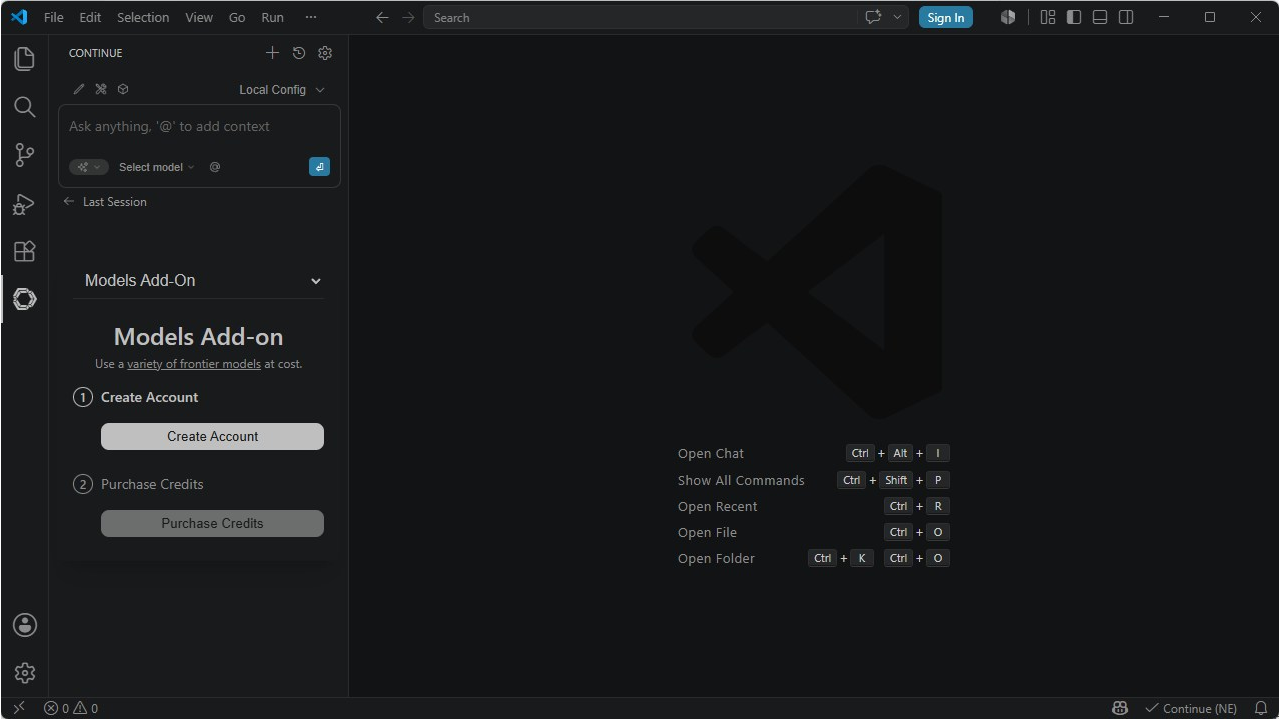Open the remote window indicator in status bar
This screenshot has width=1280, height=720.
point(18,708)
